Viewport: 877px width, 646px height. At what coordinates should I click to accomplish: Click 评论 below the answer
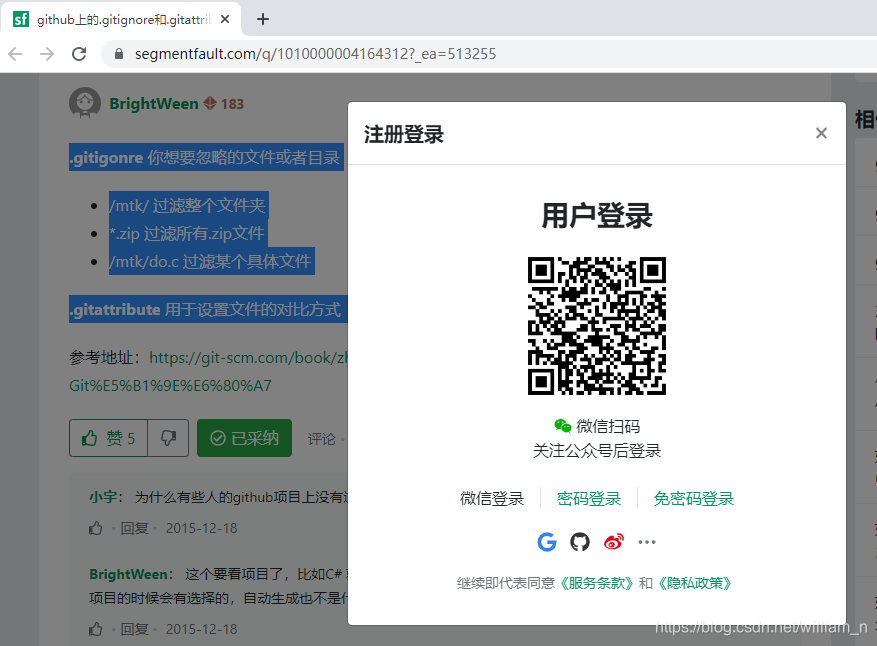click(x=322, y=439)
